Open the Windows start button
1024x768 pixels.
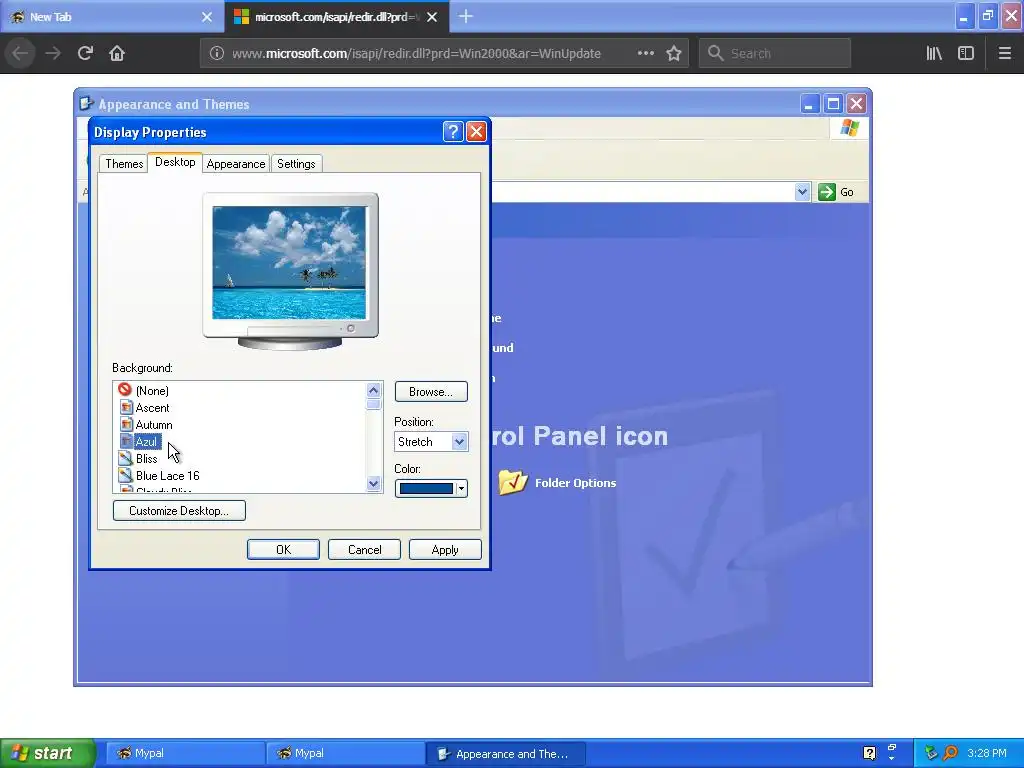click(48, 753)
